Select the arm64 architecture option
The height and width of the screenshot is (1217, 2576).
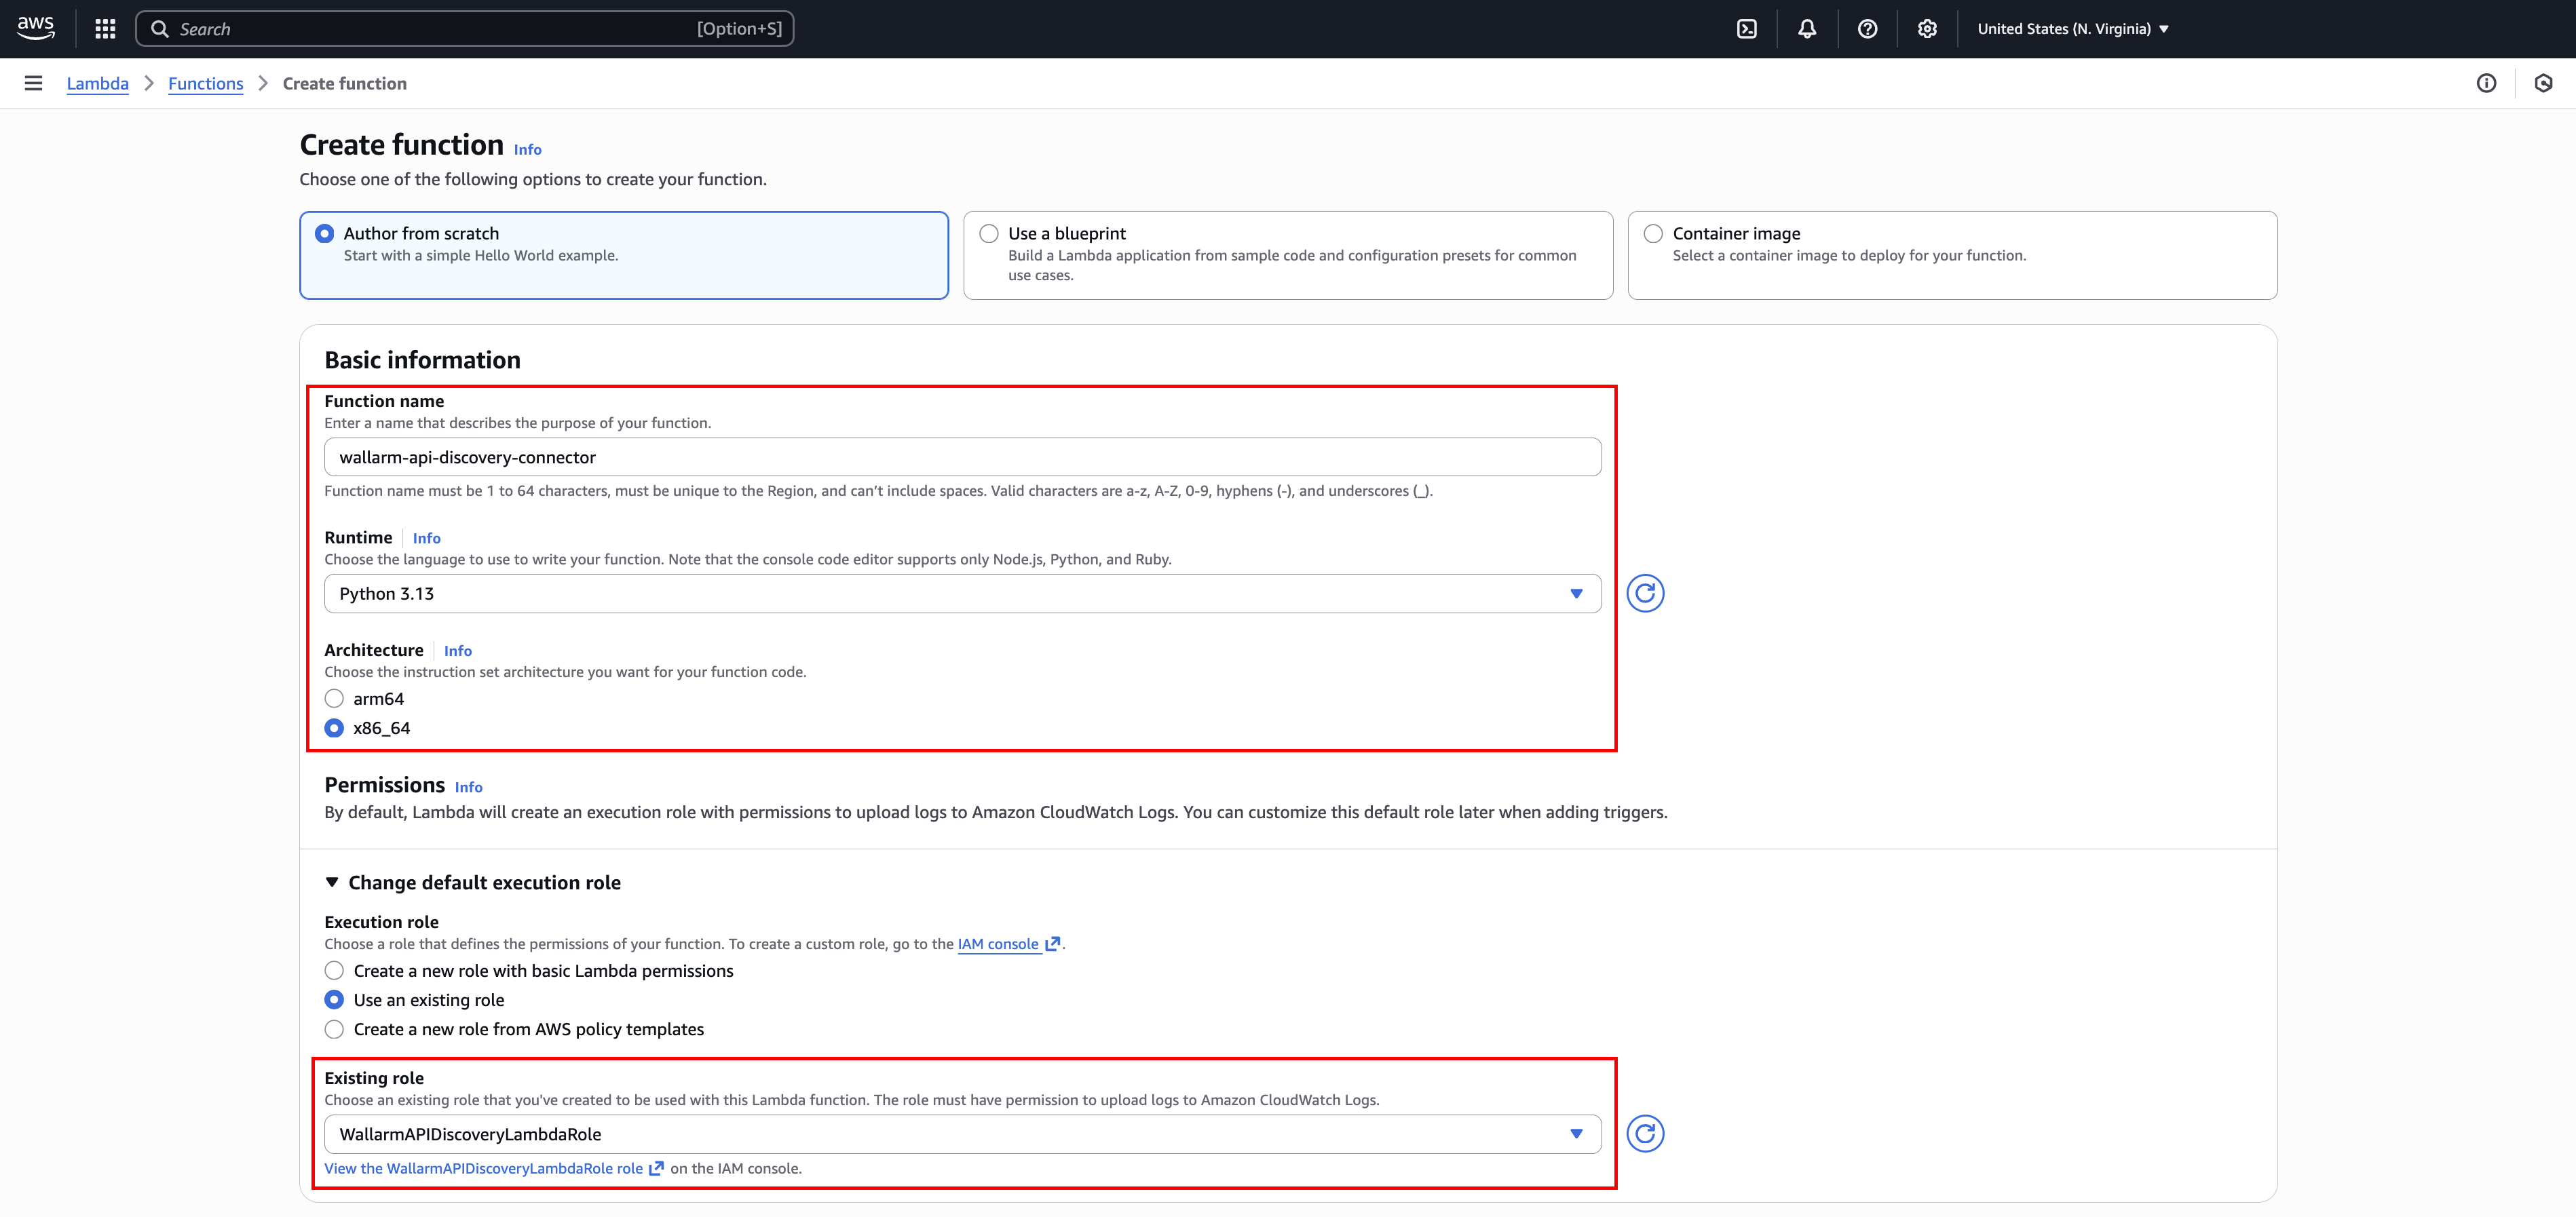click(334, 698)
